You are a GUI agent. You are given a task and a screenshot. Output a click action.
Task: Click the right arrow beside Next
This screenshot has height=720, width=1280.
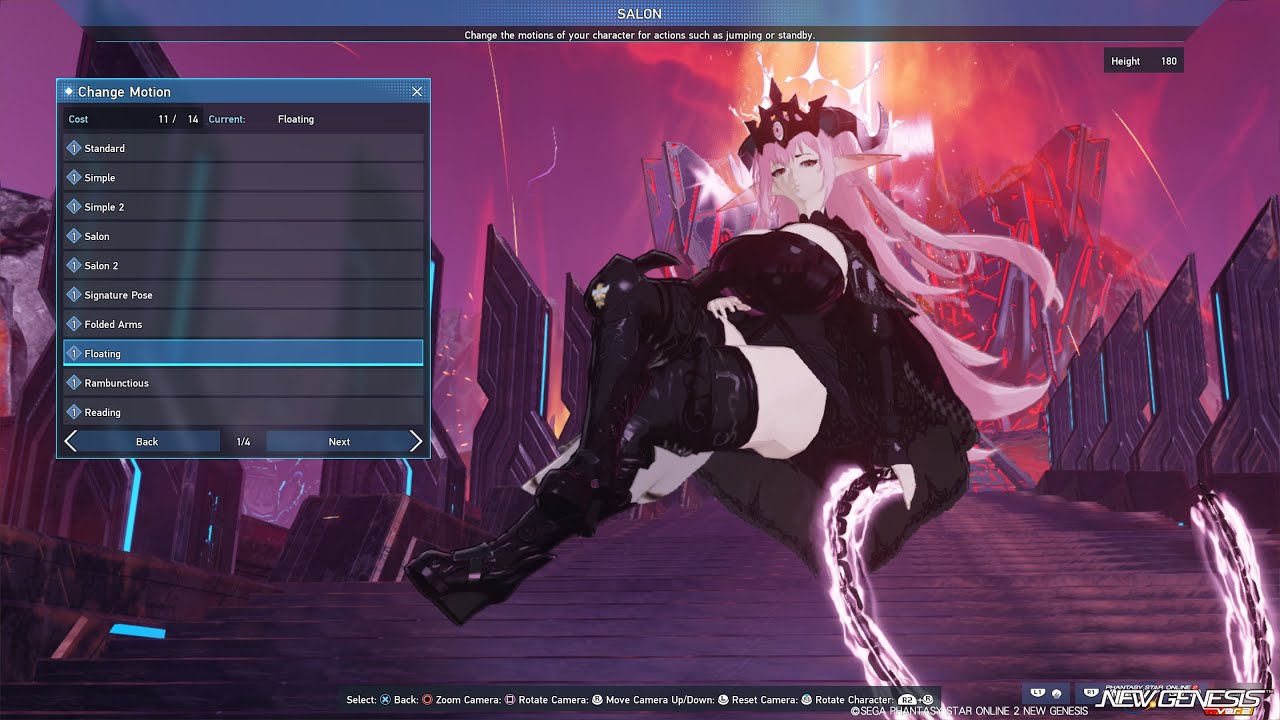click(x=416, y=441)
